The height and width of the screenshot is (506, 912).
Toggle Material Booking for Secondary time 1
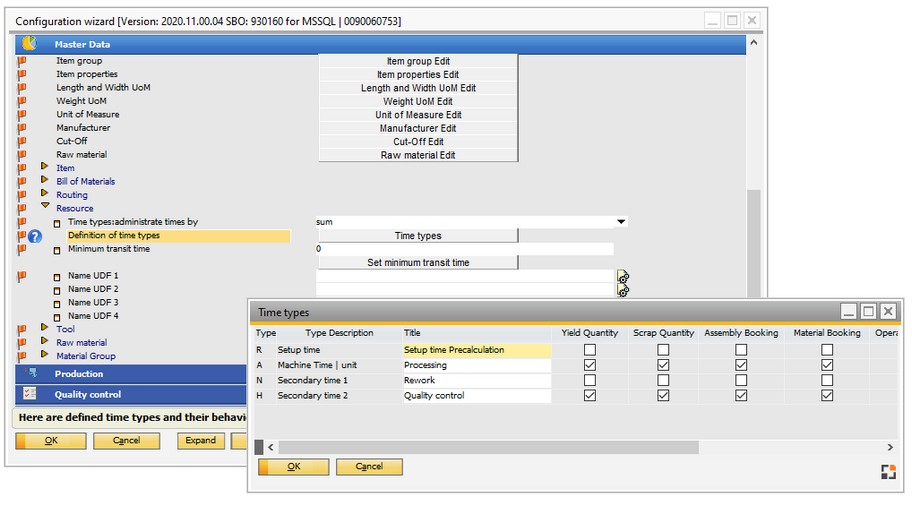coord(827,380)
